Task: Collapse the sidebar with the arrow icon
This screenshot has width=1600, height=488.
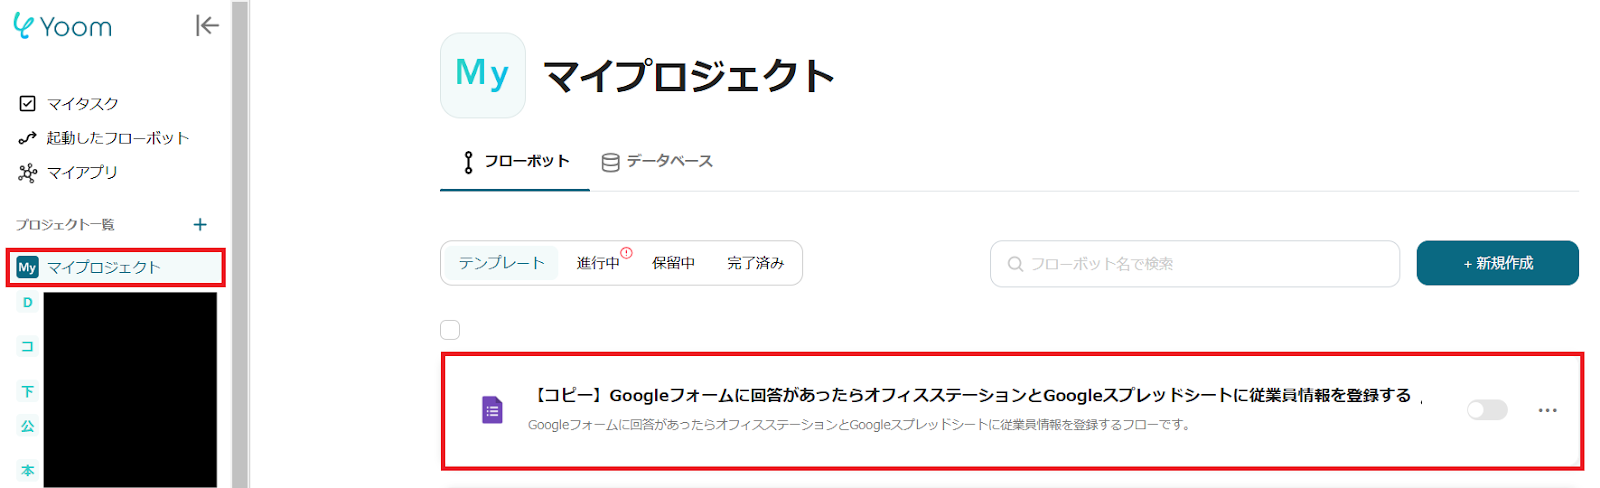Action: pyautogui.click(x=207, y=25)
